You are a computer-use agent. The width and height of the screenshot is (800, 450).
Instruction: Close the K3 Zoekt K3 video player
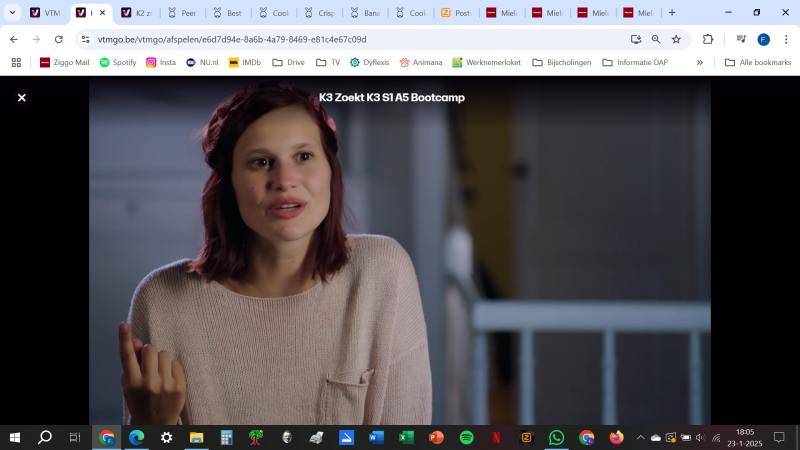tap(21, 97)
